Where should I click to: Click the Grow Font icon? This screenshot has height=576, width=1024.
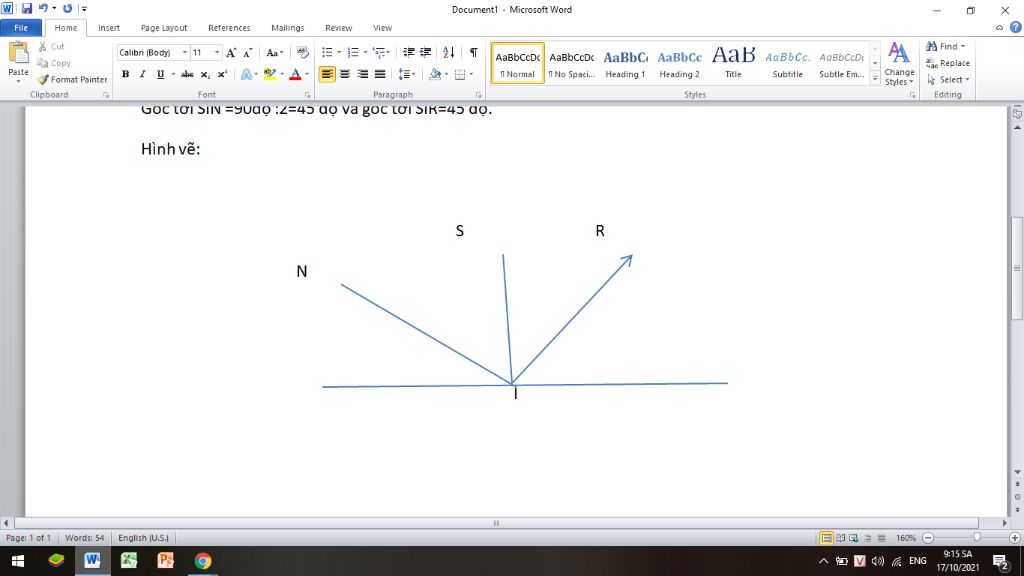point(231,52)
